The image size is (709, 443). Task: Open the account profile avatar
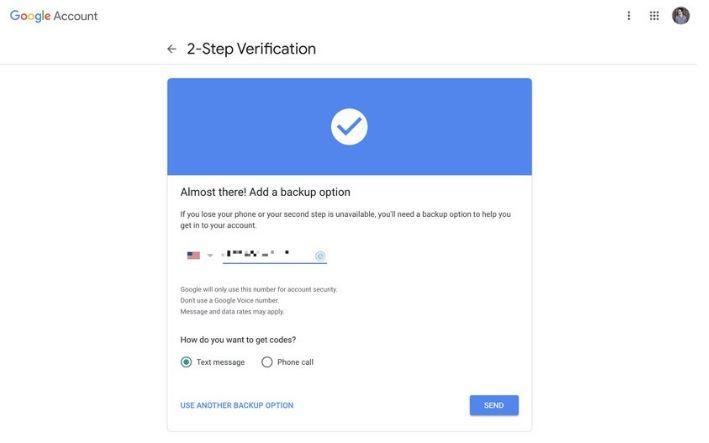tap(681, 16)
